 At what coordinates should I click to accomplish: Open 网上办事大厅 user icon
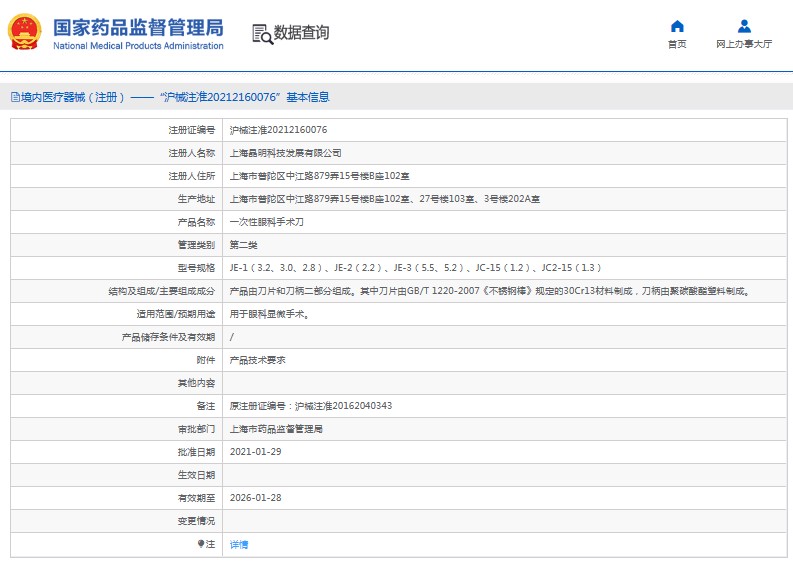pos(744,26)
